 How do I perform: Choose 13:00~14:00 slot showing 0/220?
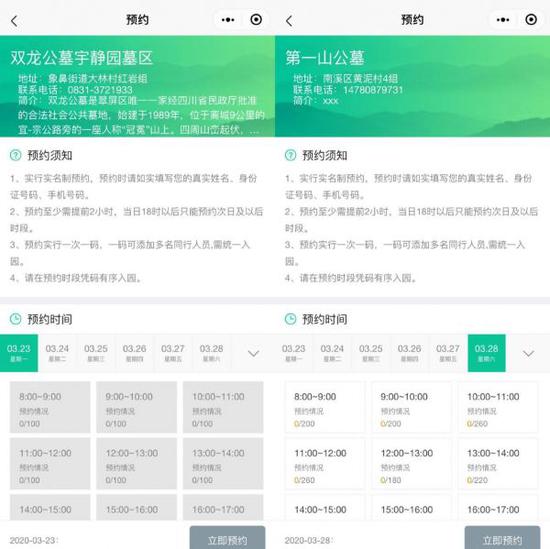pos(498,463)
